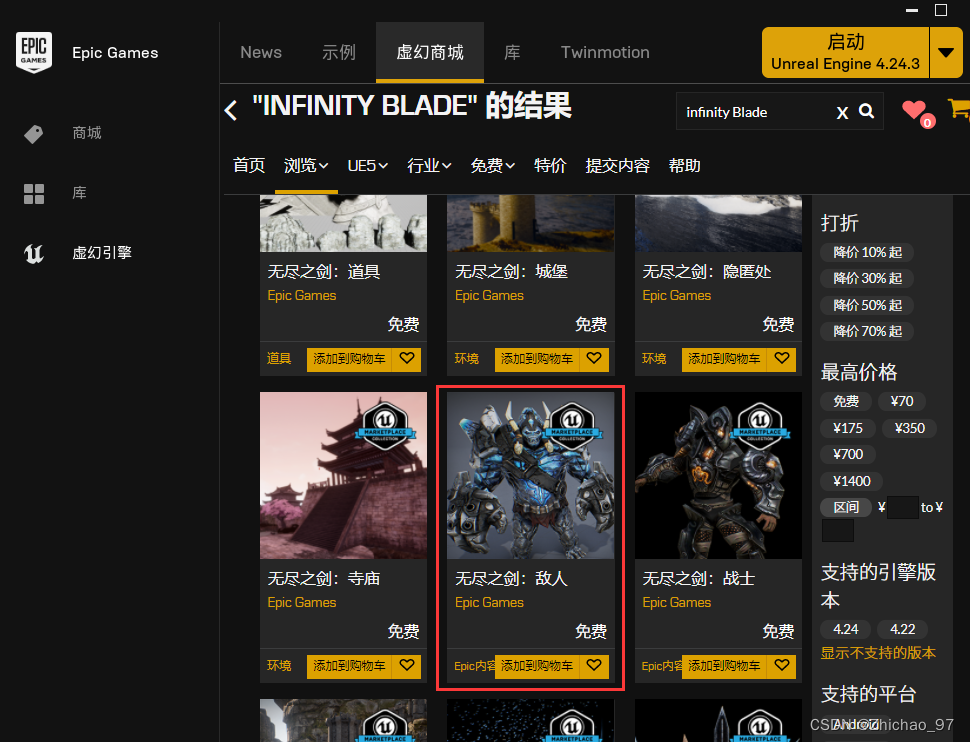
Task: Add 无尽之剑：隐匿处 to cart
Action: [x=724, y=359]
